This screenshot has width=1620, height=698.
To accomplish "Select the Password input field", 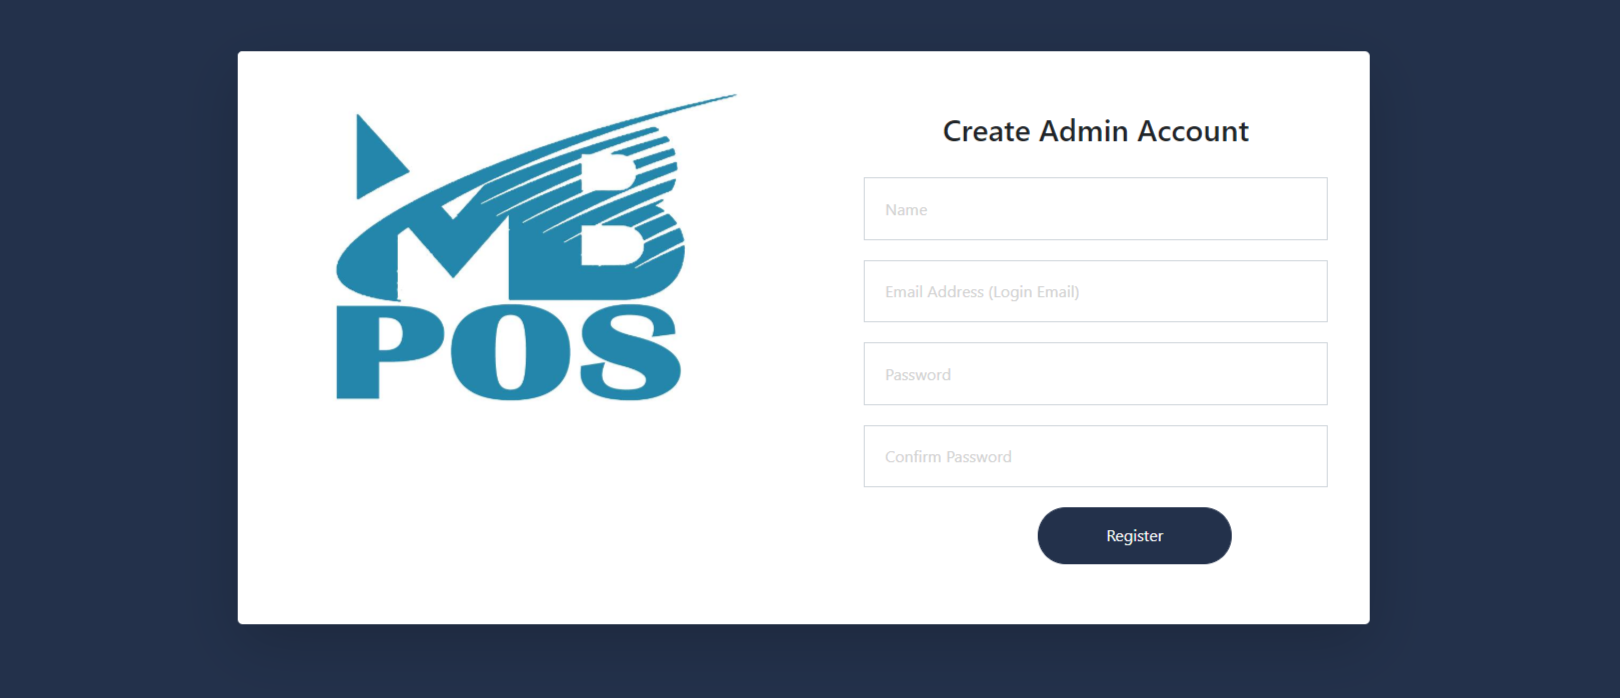I will coord(1095,374).
